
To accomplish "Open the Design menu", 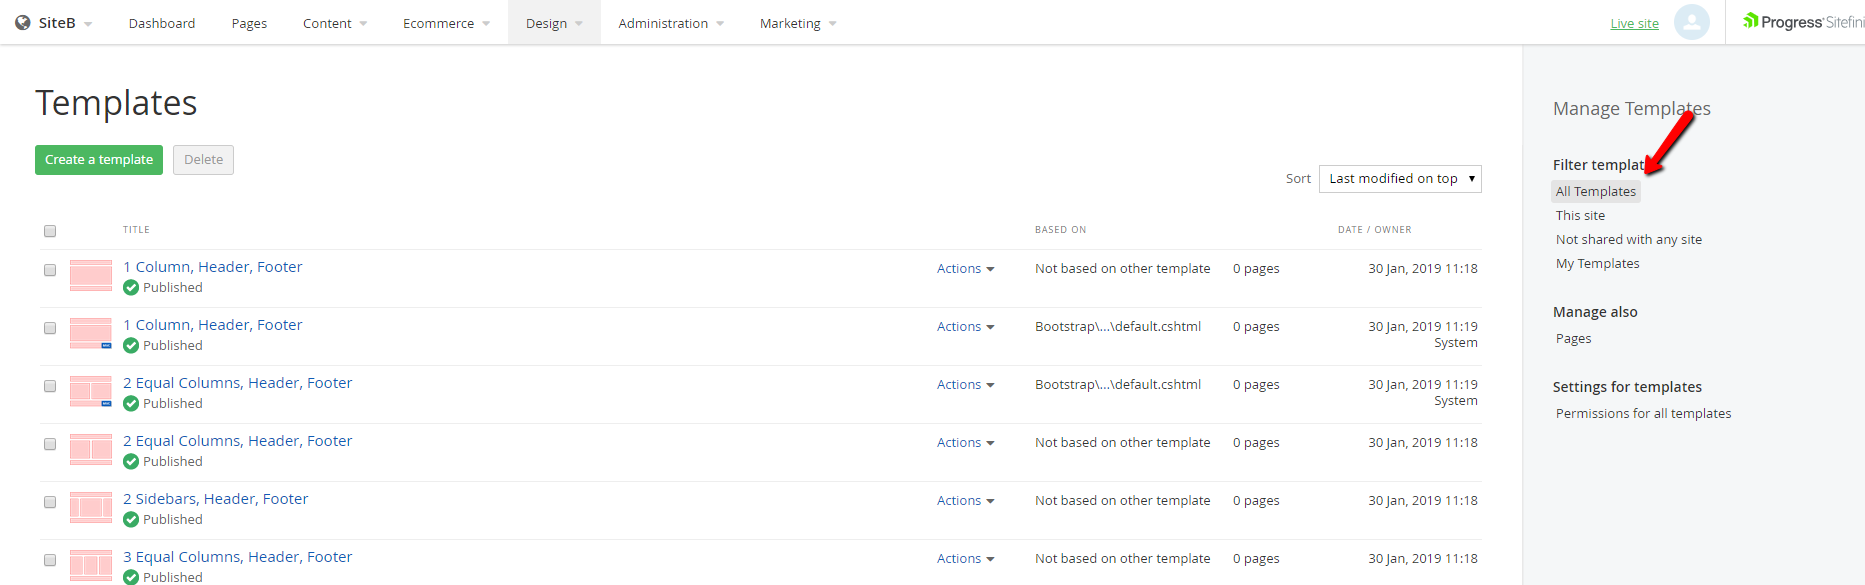I will (x=554, y=23).
